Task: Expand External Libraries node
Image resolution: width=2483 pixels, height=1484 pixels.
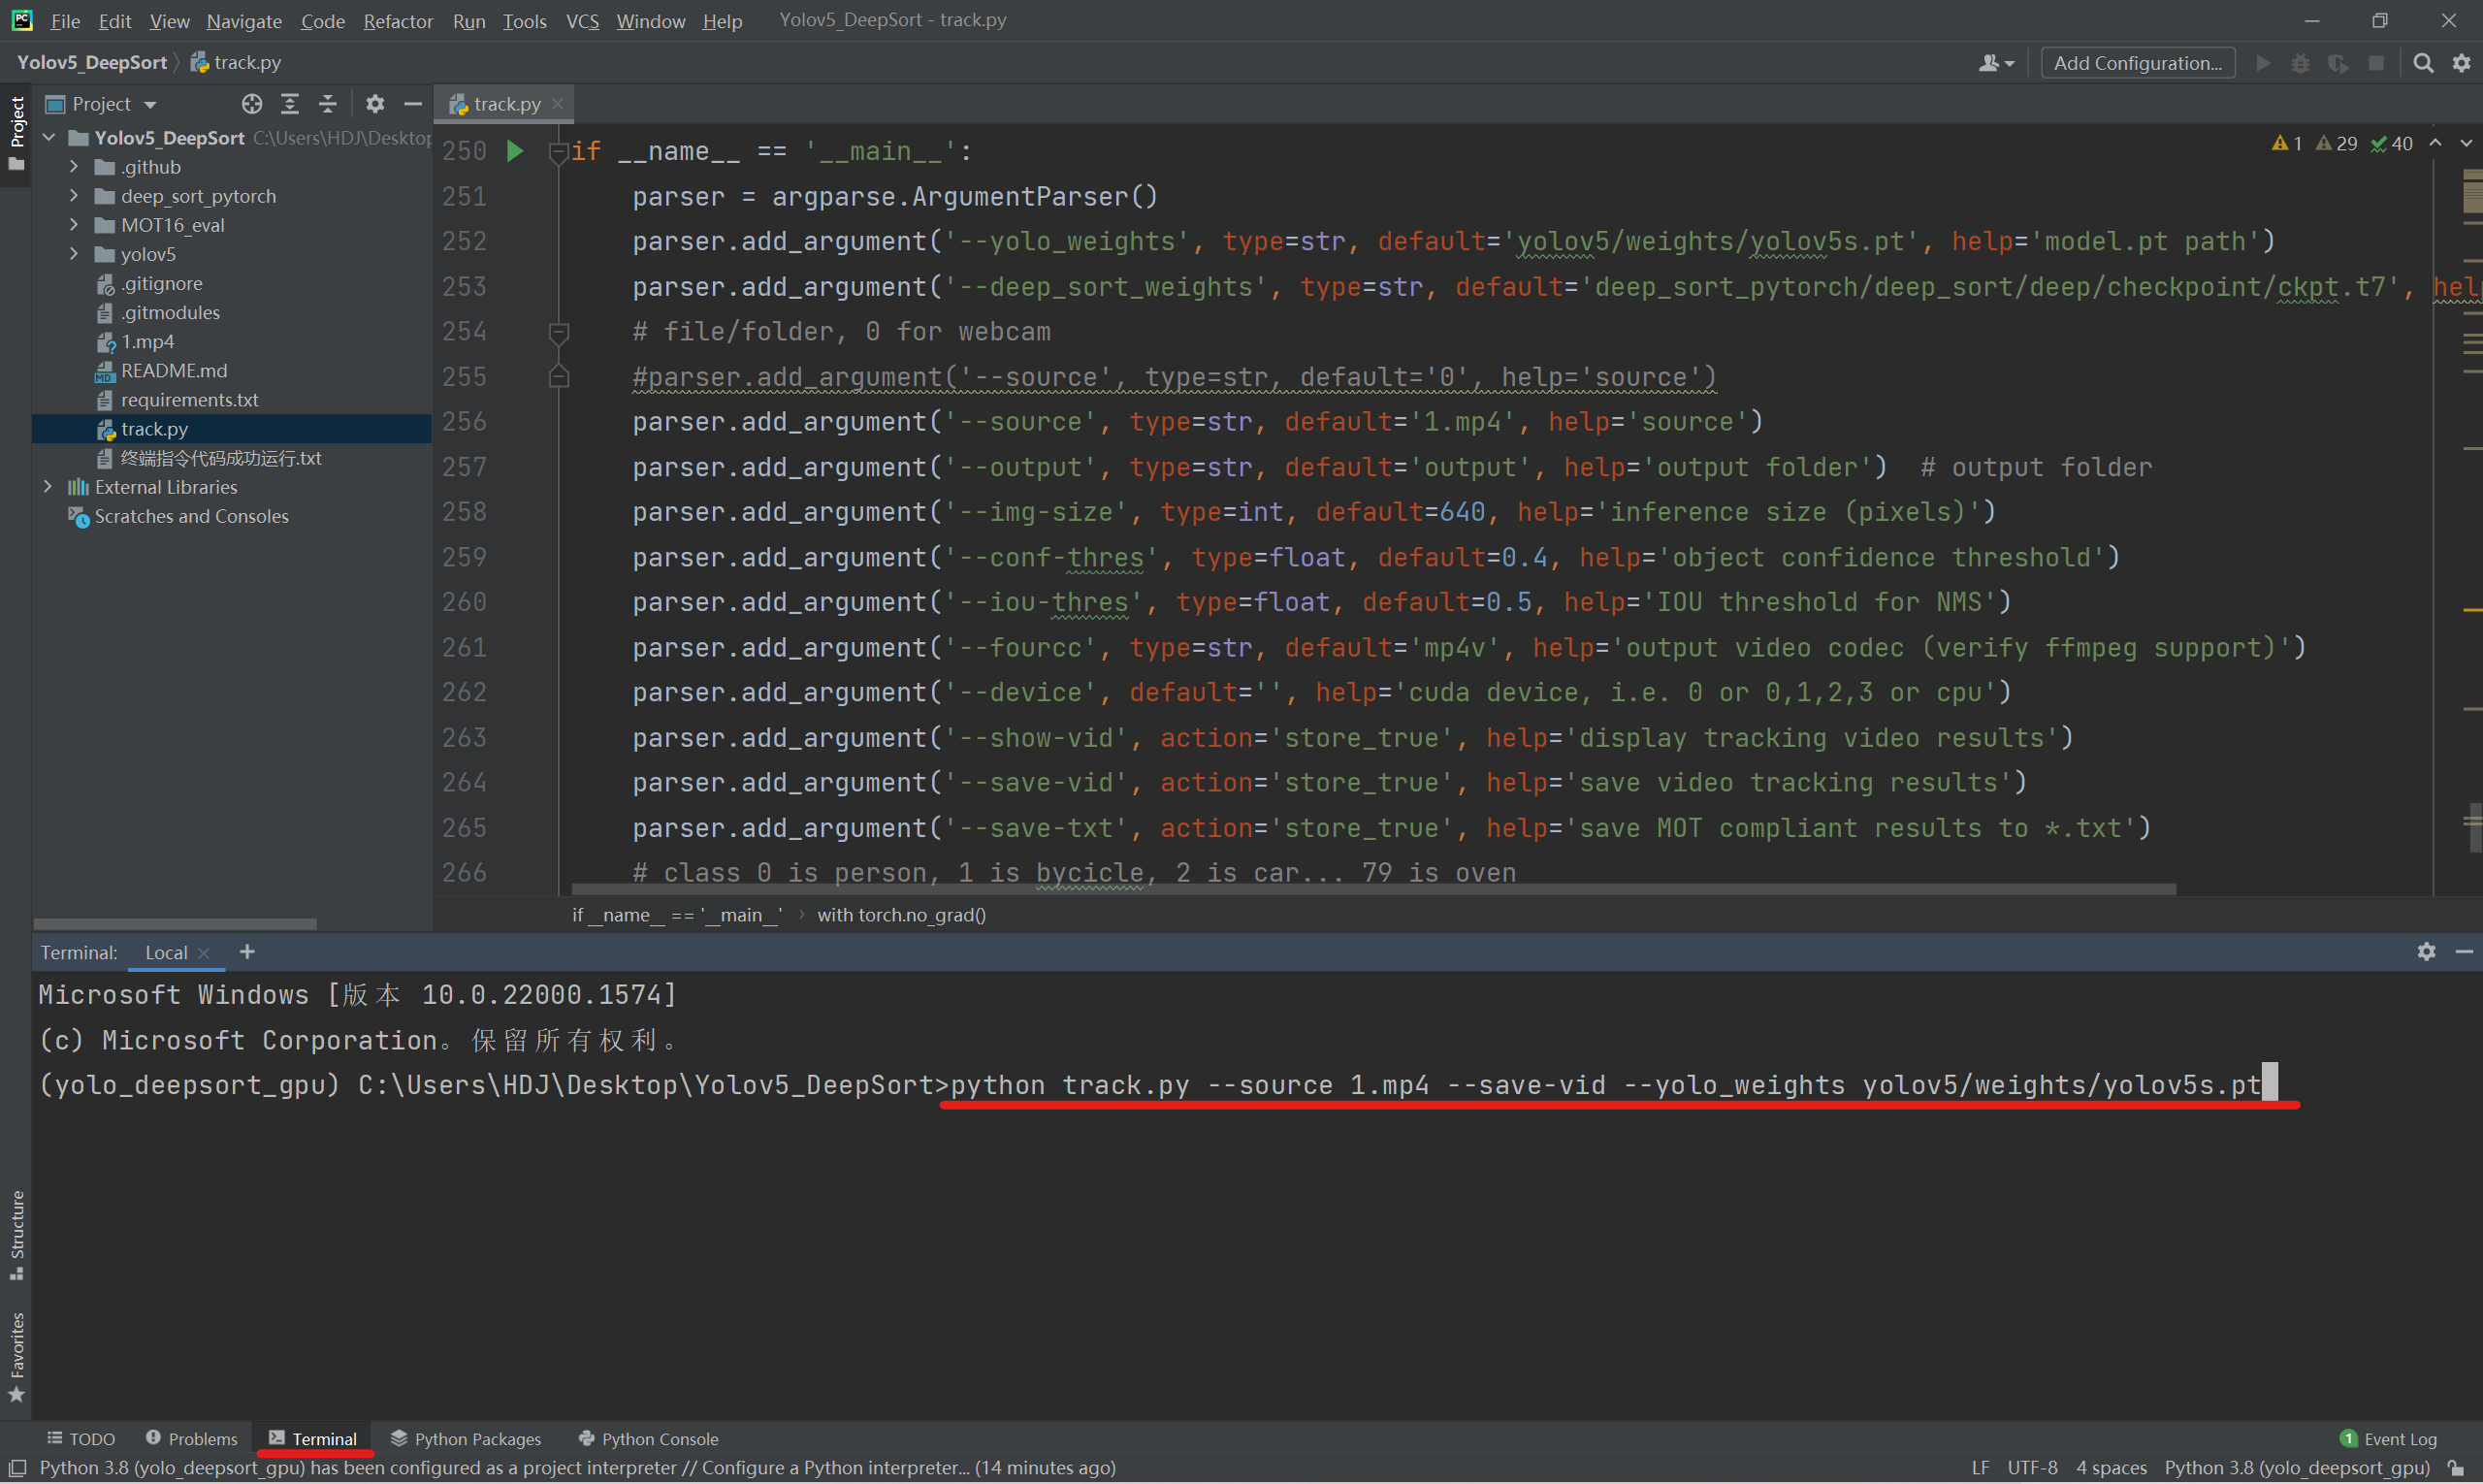Action: pyautogui.click(x=48, y=487)
